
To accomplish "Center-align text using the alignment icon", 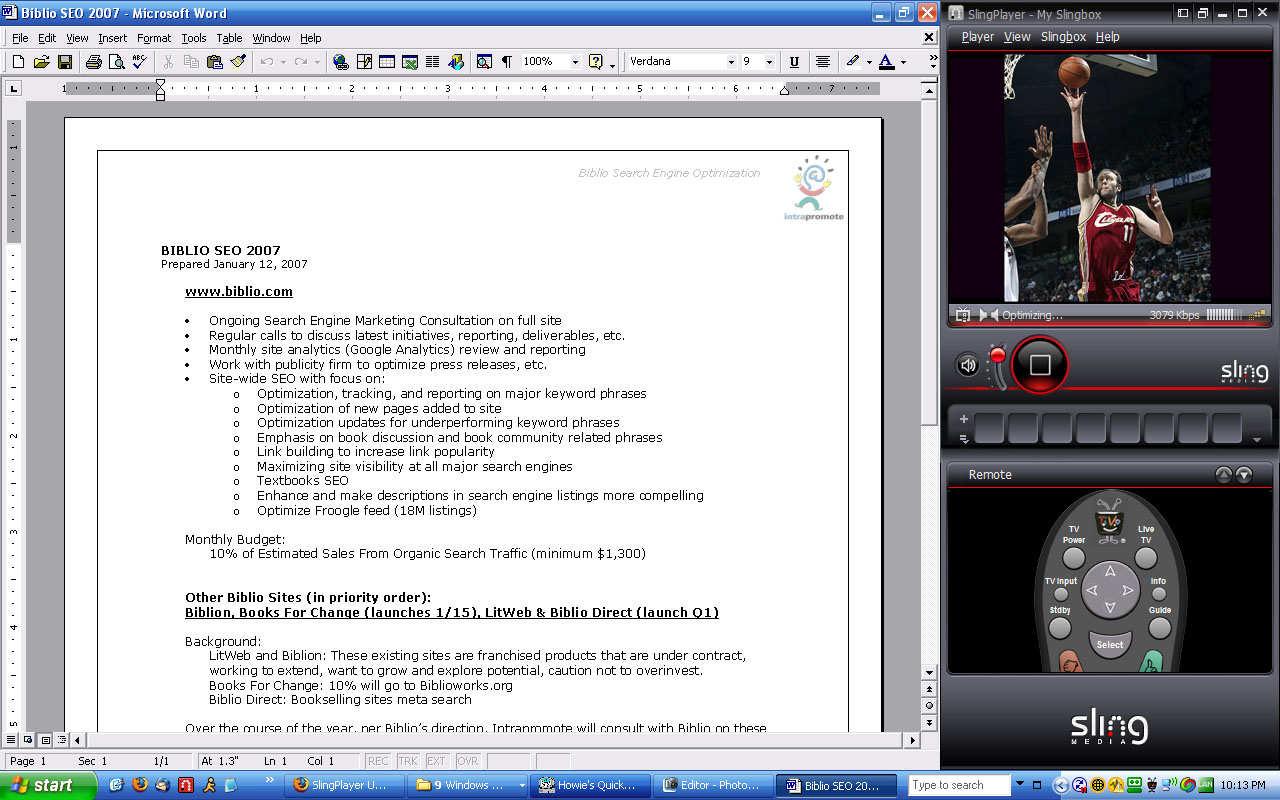I will point(822,62).
